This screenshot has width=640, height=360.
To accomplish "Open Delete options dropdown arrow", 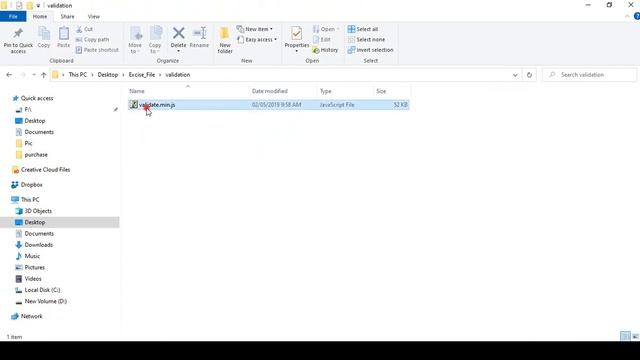I will tap(178, 51).
